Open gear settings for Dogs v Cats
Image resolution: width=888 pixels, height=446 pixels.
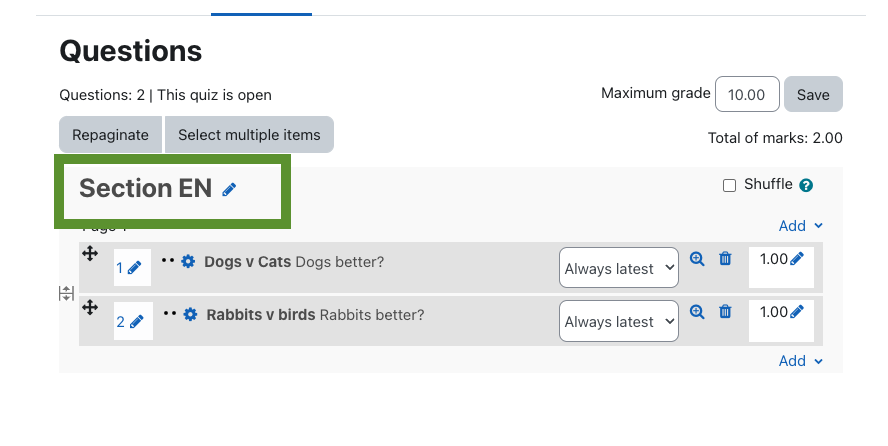[188, 261]
